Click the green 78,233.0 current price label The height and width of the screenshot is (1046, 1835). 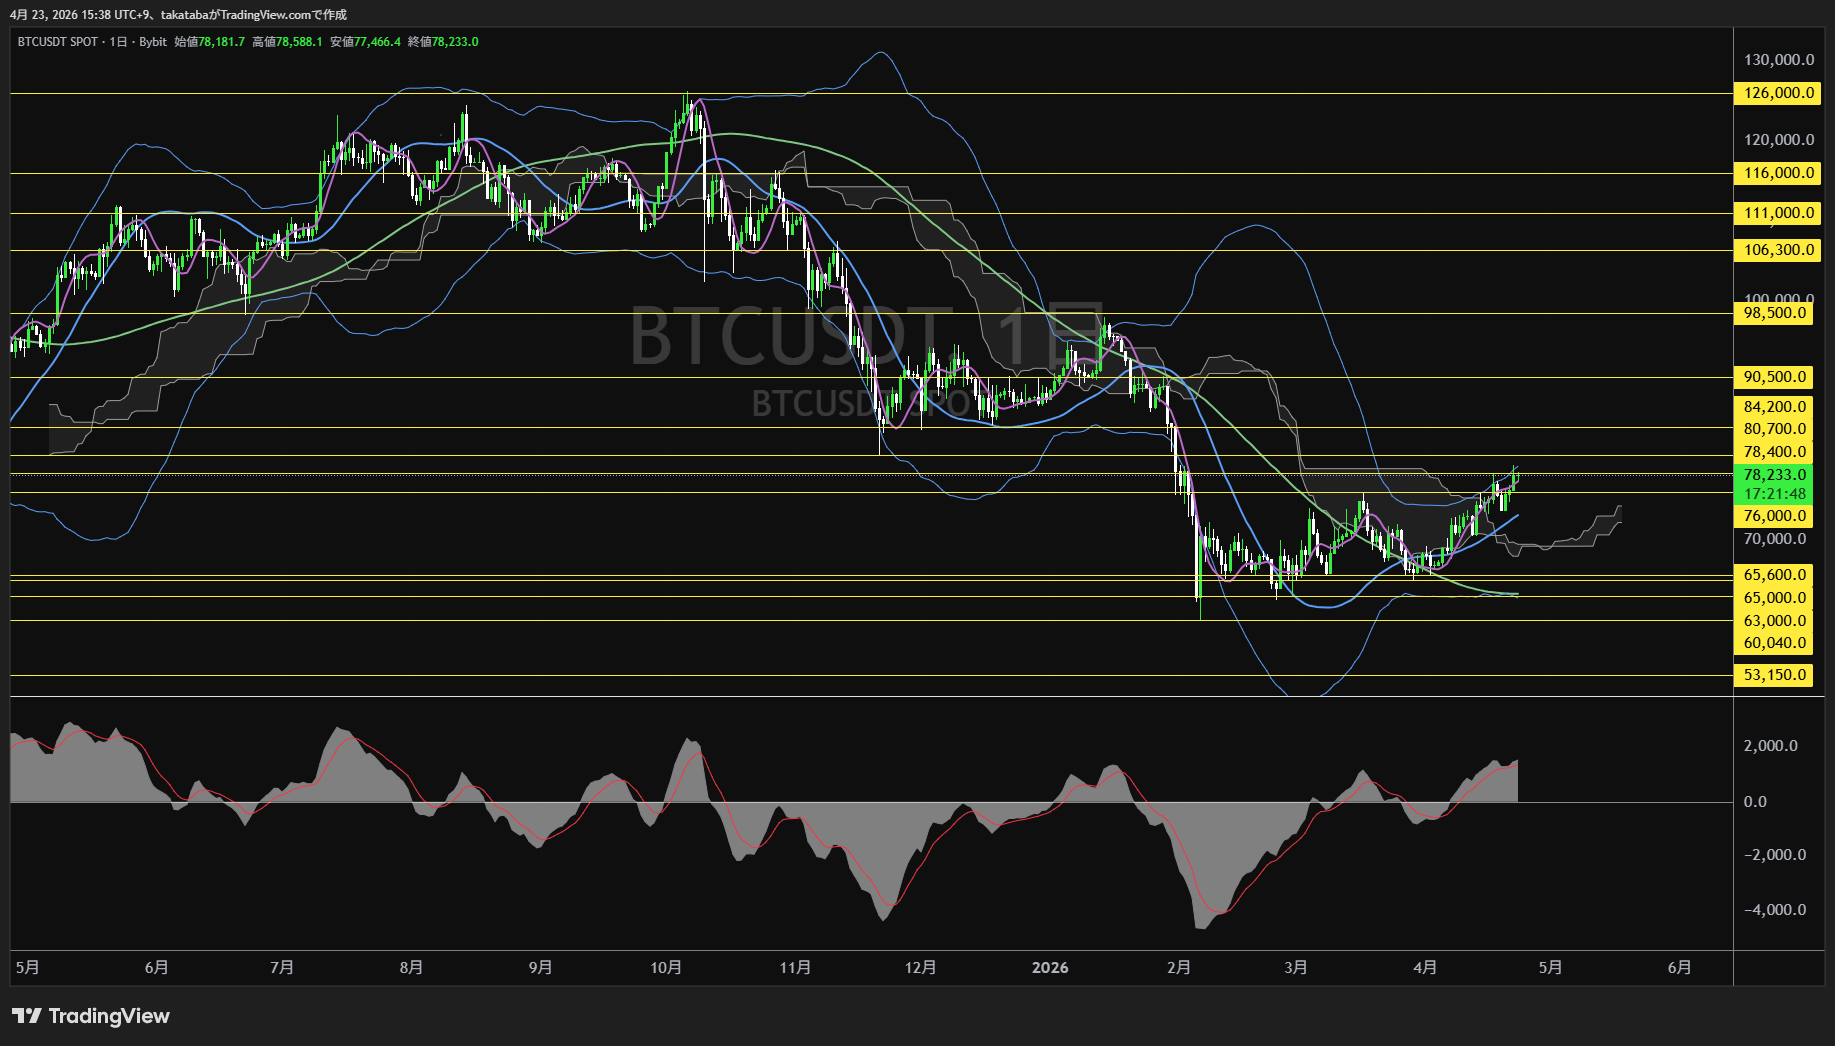pyautogui.click(x=1775, y=475)
